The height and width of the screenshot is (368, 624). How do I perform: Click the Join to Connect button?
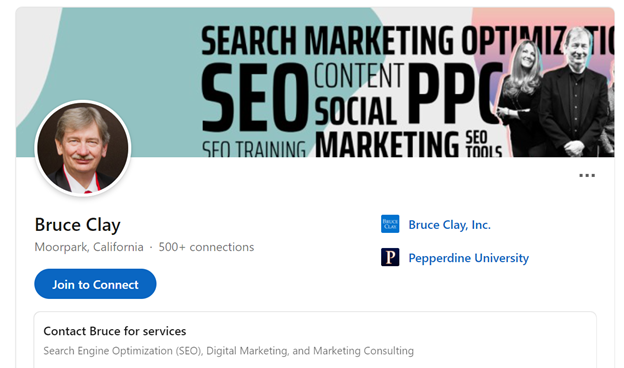pos(95,284)
